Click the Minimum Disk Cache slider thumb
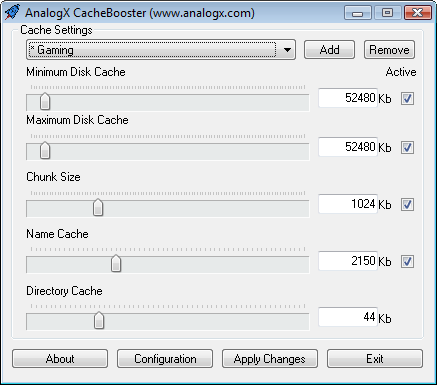437x385 pixels. point(45,101)
